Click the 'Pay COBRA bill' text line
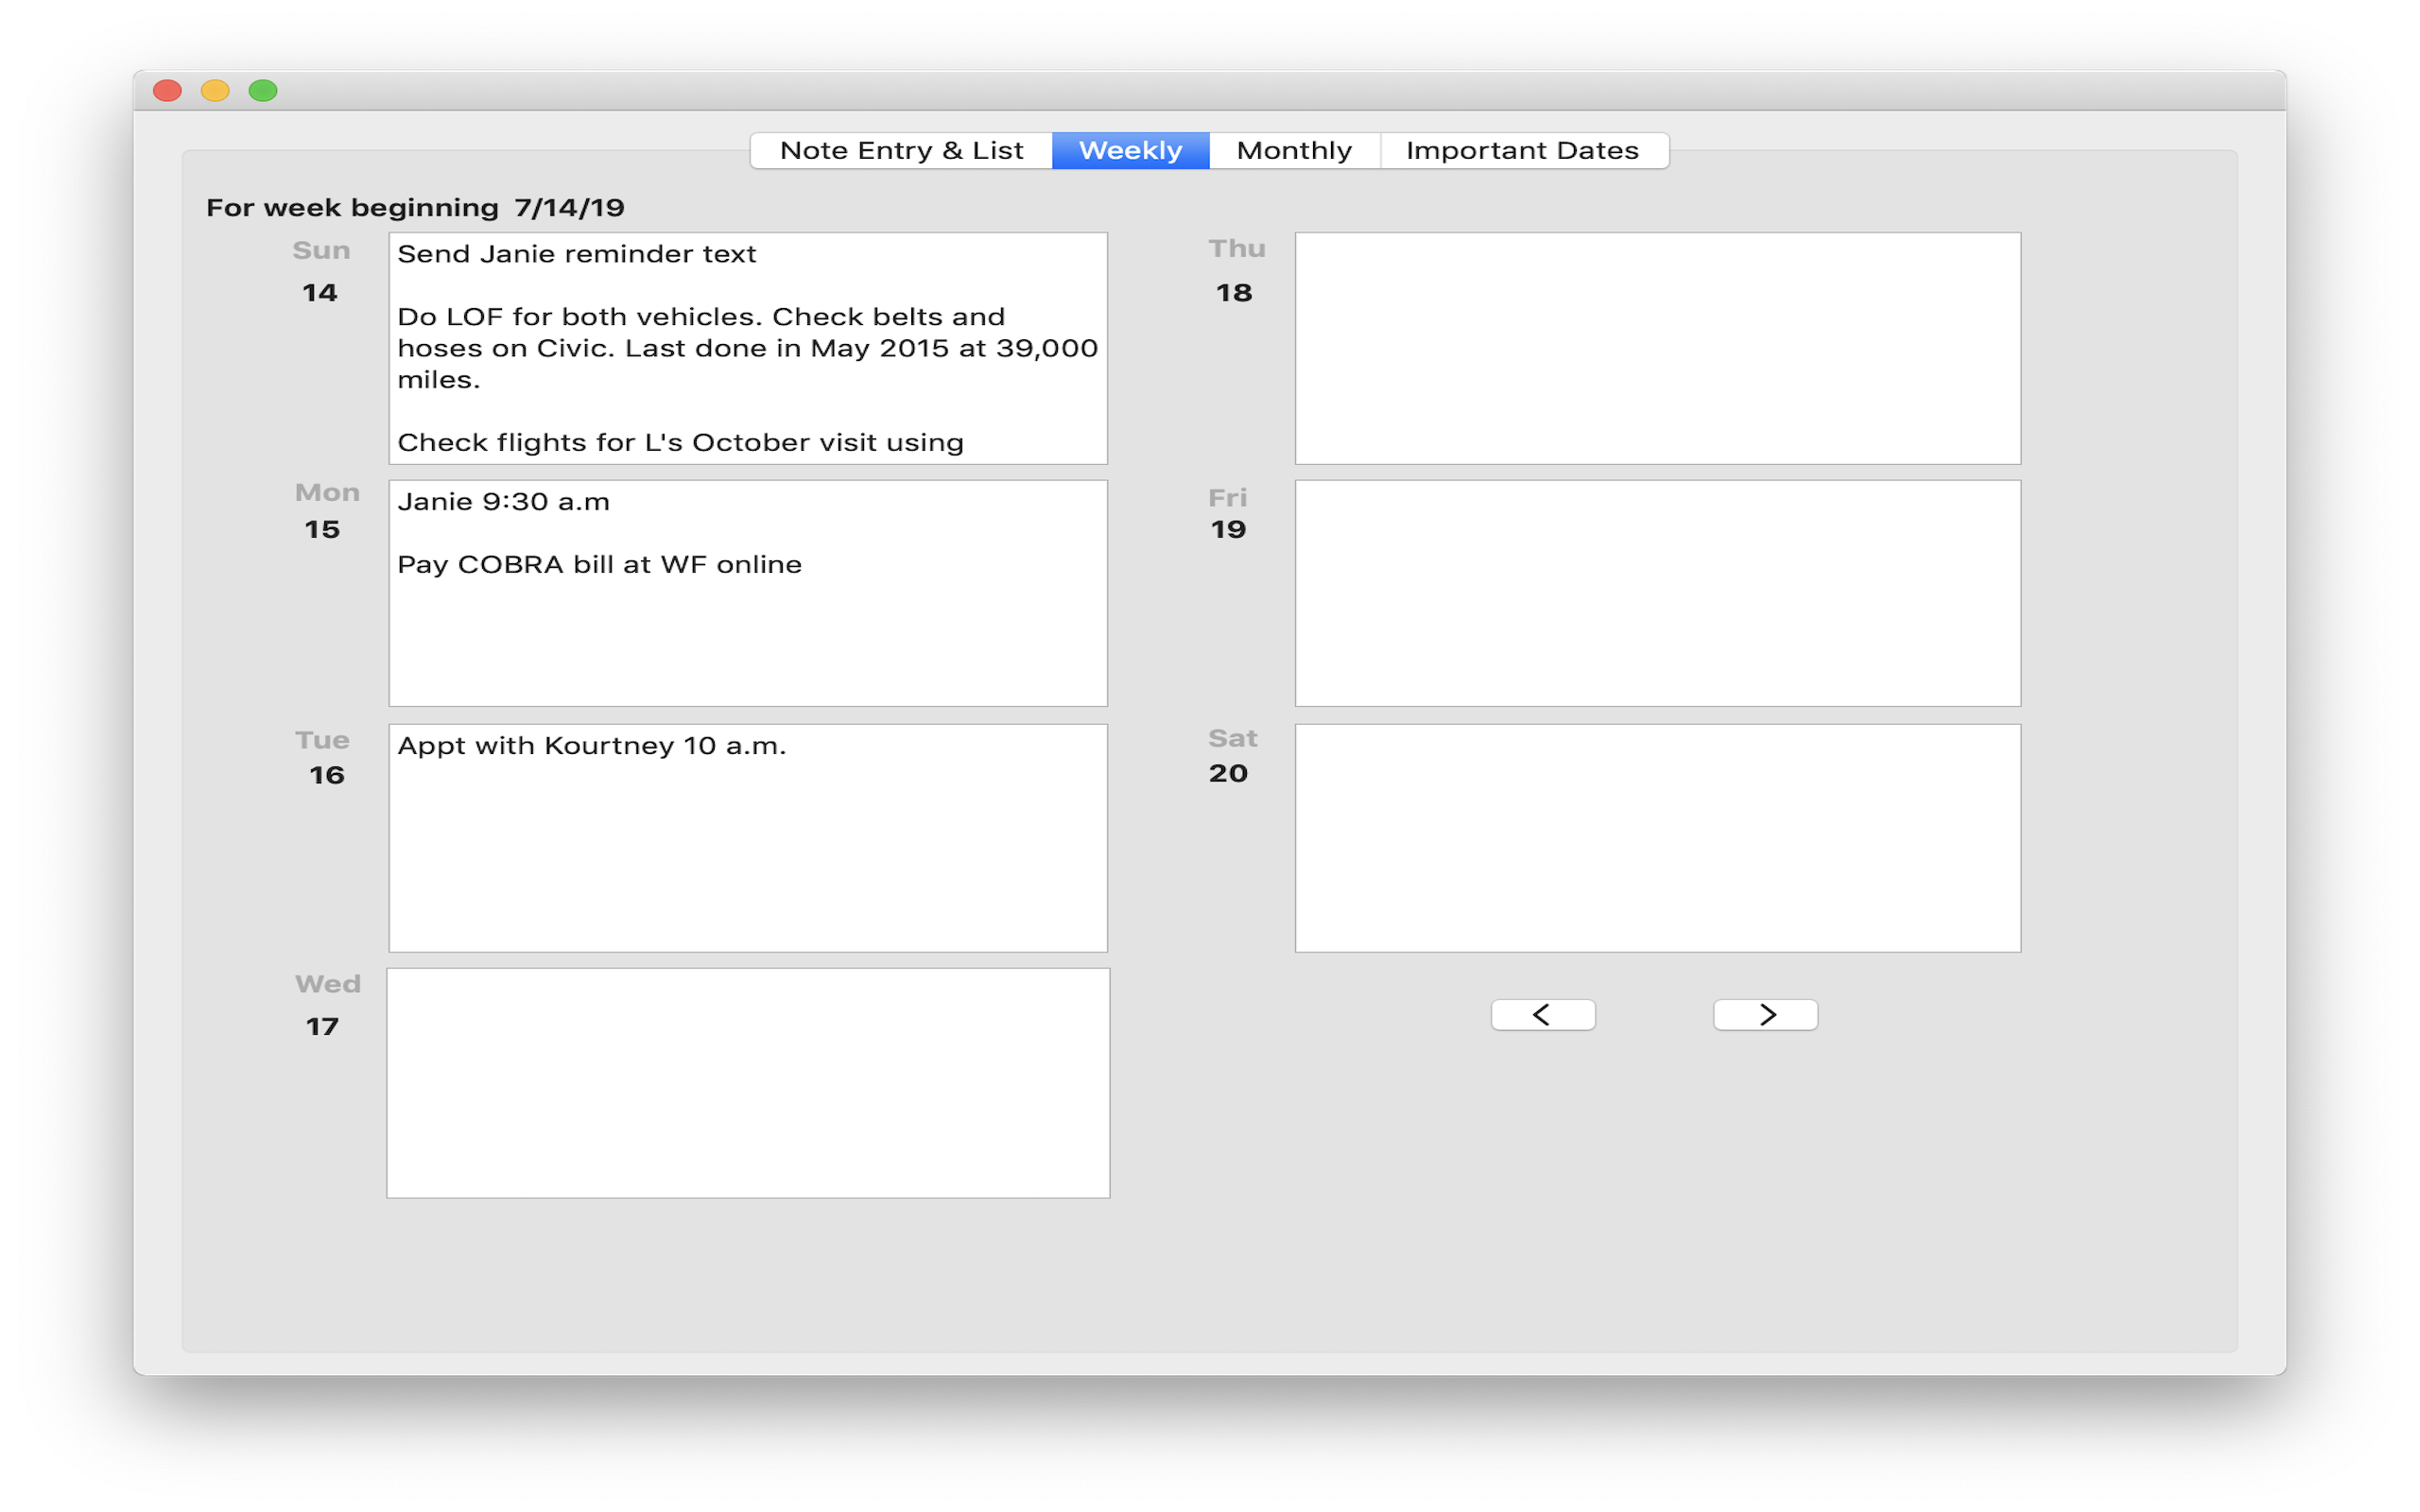The image size is (2420, 1512). click(x=599, y=565)
